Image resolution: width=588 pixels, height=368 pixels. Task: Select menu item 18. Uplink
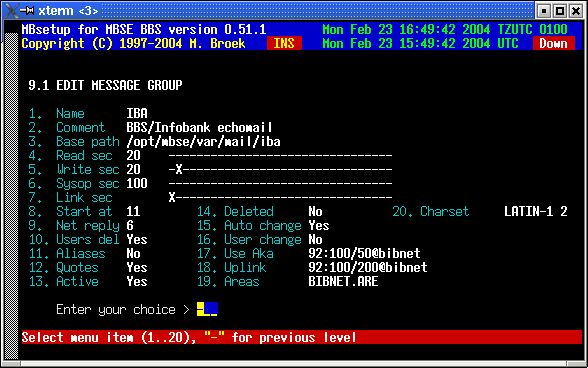pyautogui.click(x=232, y=268)
